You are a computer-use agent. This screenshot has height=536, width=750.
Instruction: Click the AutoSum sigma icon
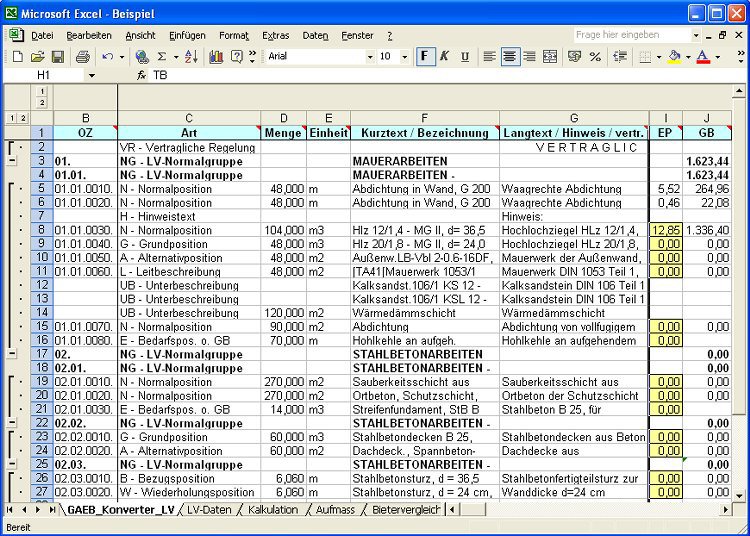tap(162, 57)
